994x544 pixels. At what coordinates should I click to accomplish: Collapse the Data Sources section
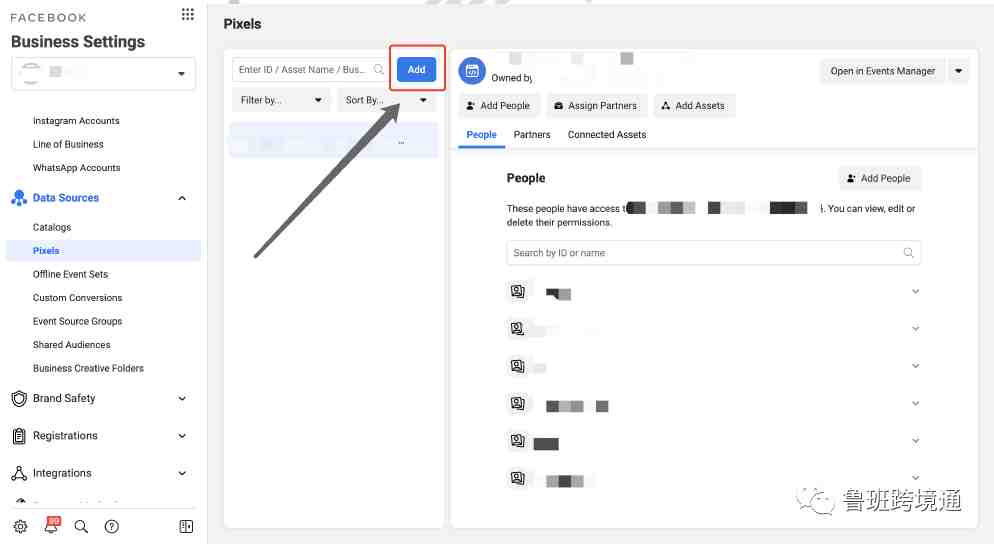[182, 198]
